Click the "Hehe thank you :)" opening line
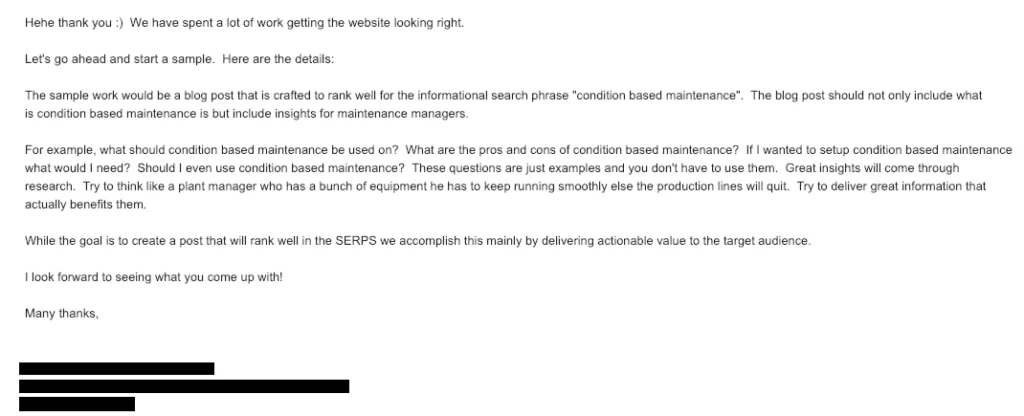The height and width of the screenshot is (416, 1024). pos(74,23)
